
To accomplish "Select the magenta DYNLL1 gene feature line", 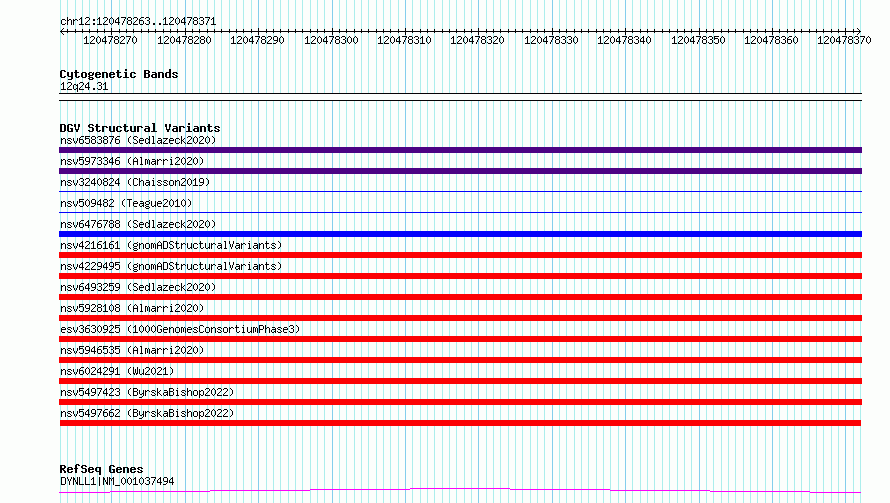I will (x=460, y=490).
